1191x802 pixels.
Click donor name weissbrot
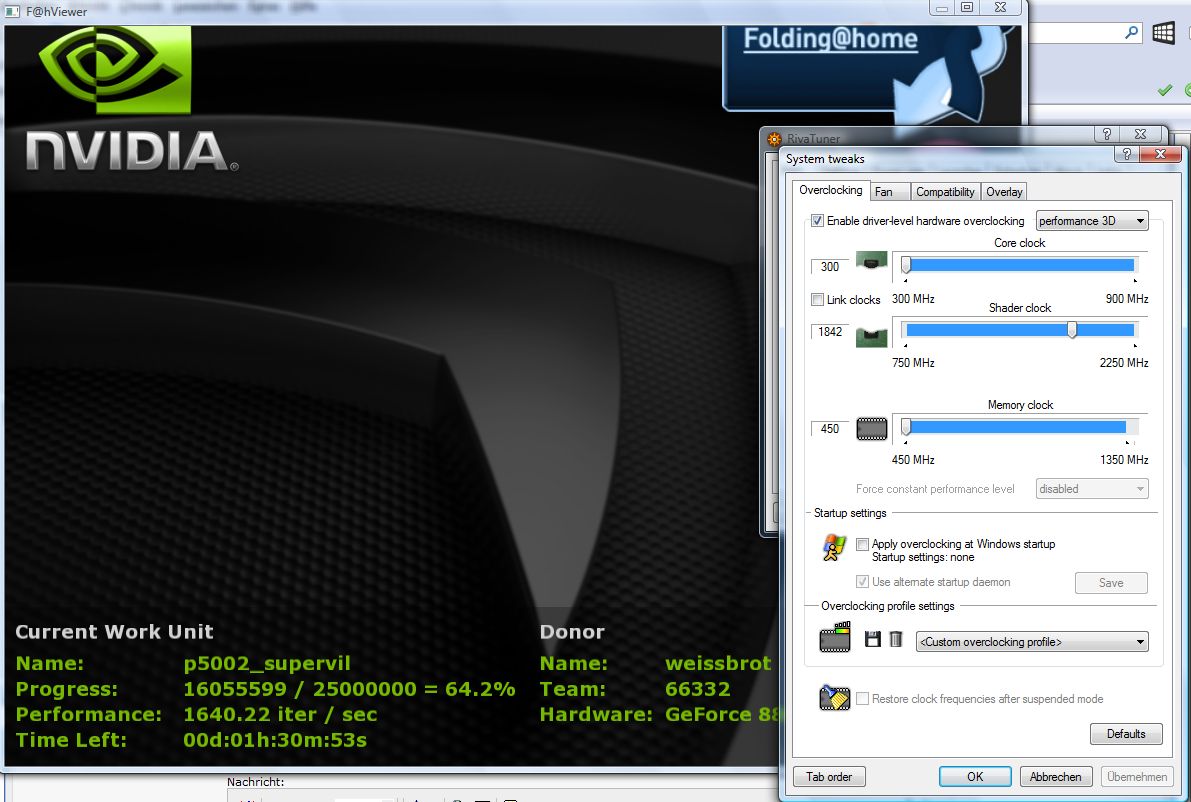point(718,663)
